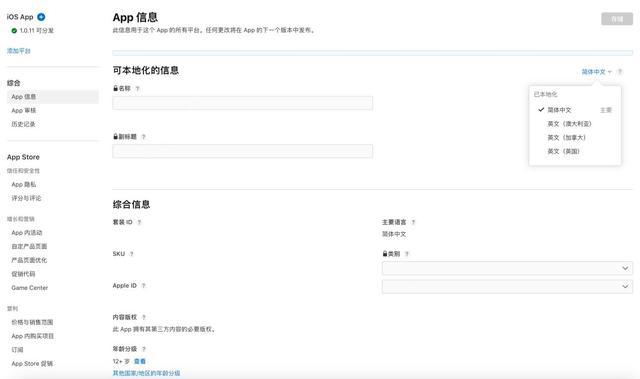Open 产品页面优化 in the sidebar

29,260
